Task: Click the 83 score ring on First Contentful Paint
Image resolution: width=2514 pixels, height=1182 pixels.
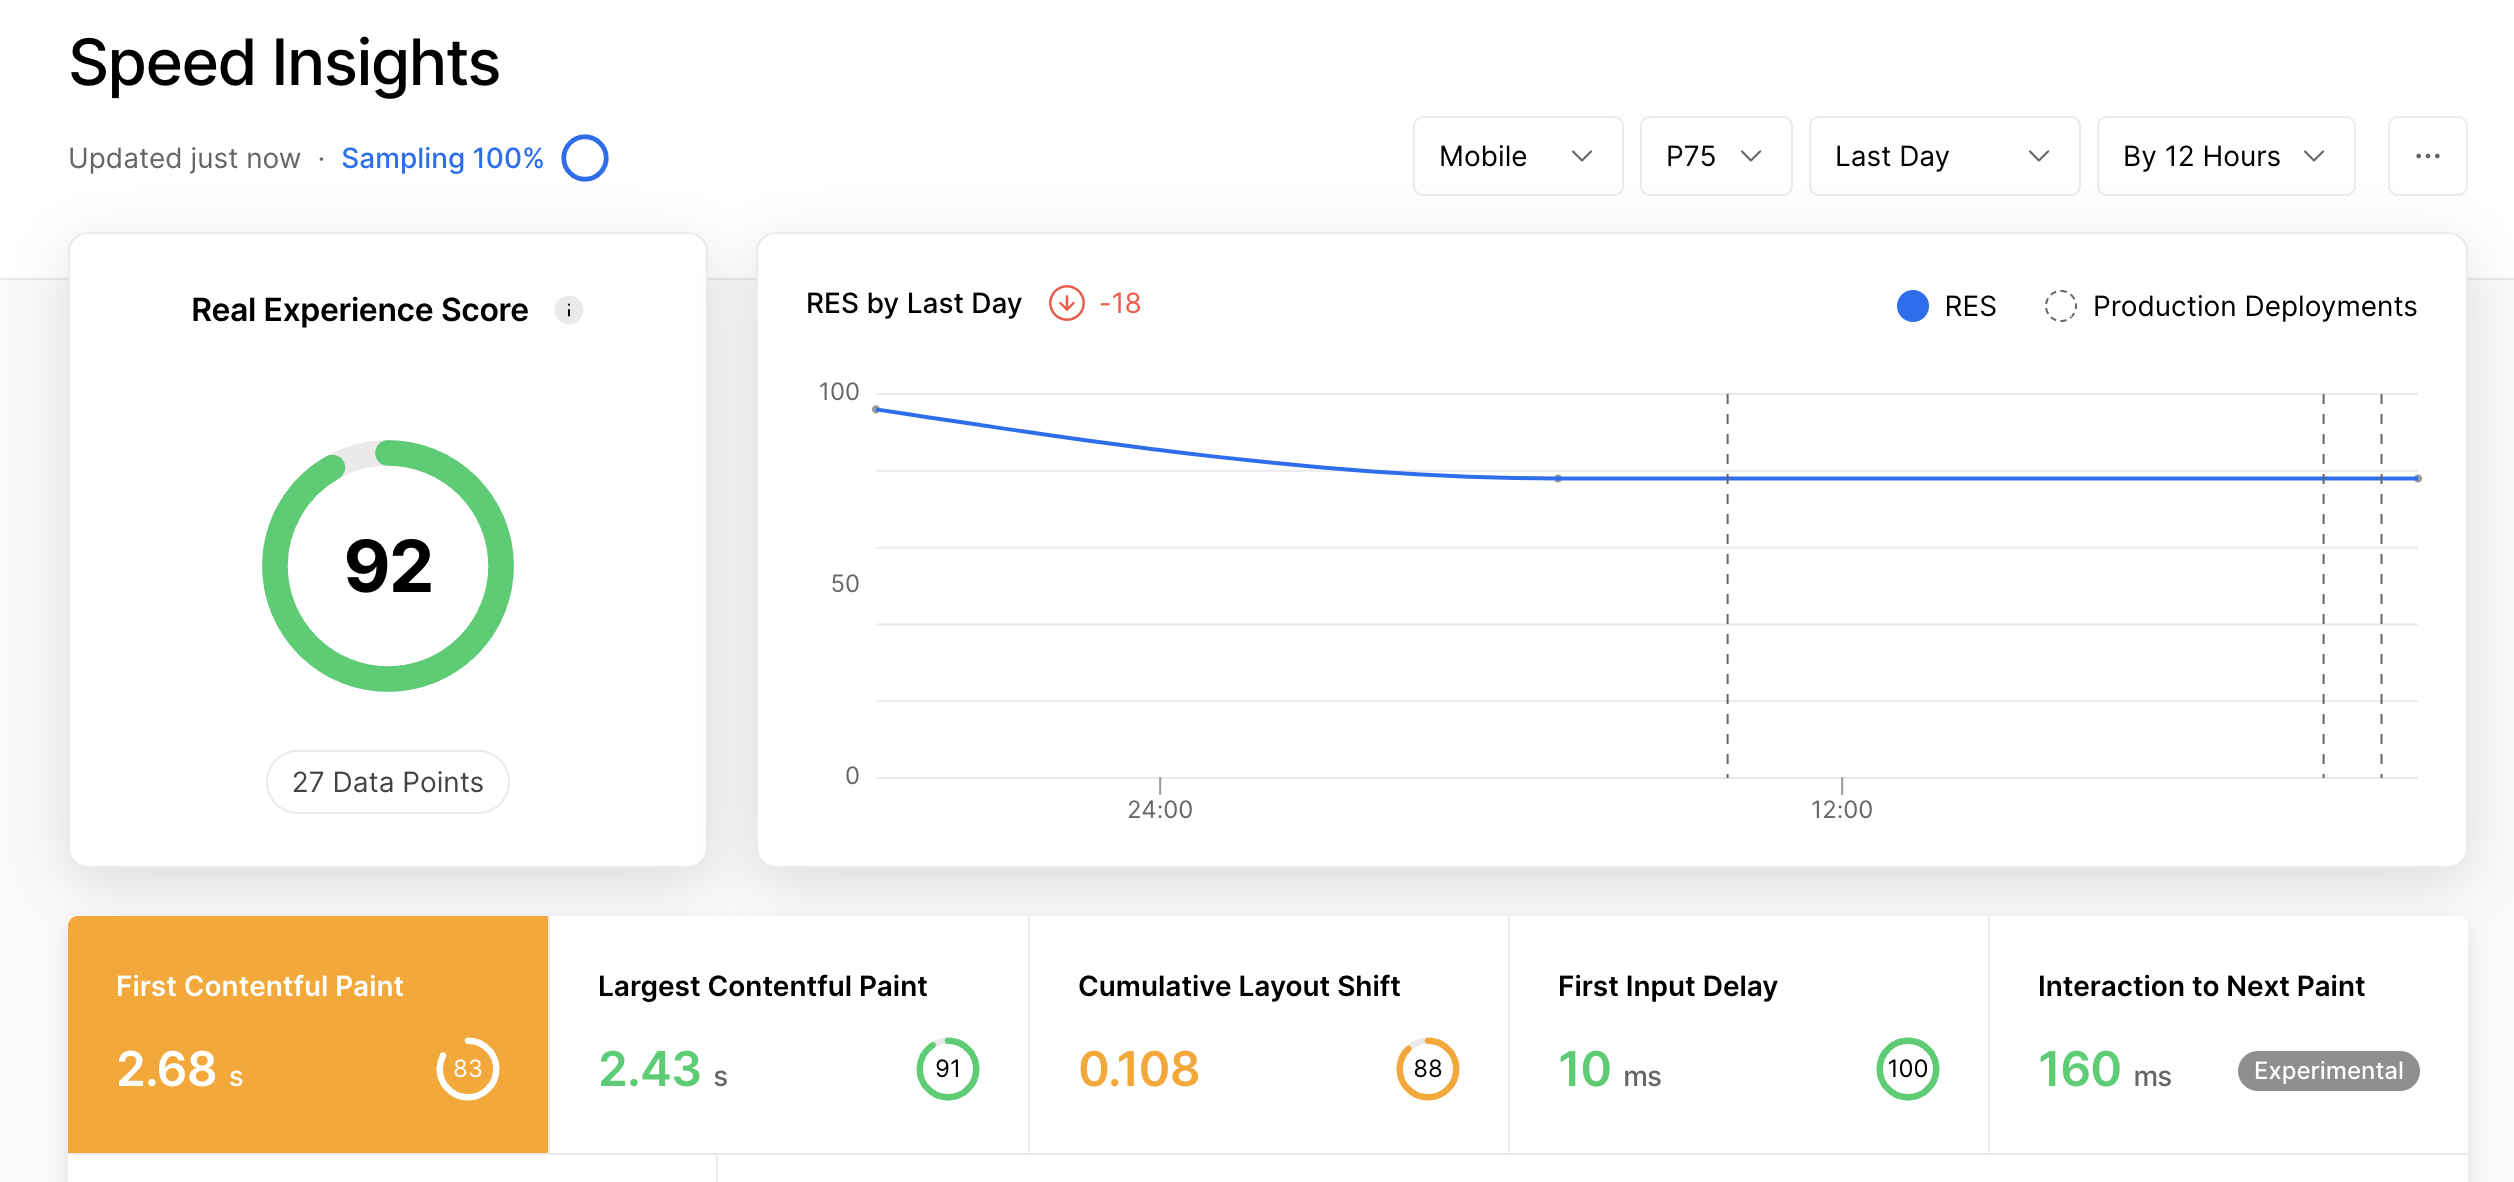Action: (x=467, y=1068)
